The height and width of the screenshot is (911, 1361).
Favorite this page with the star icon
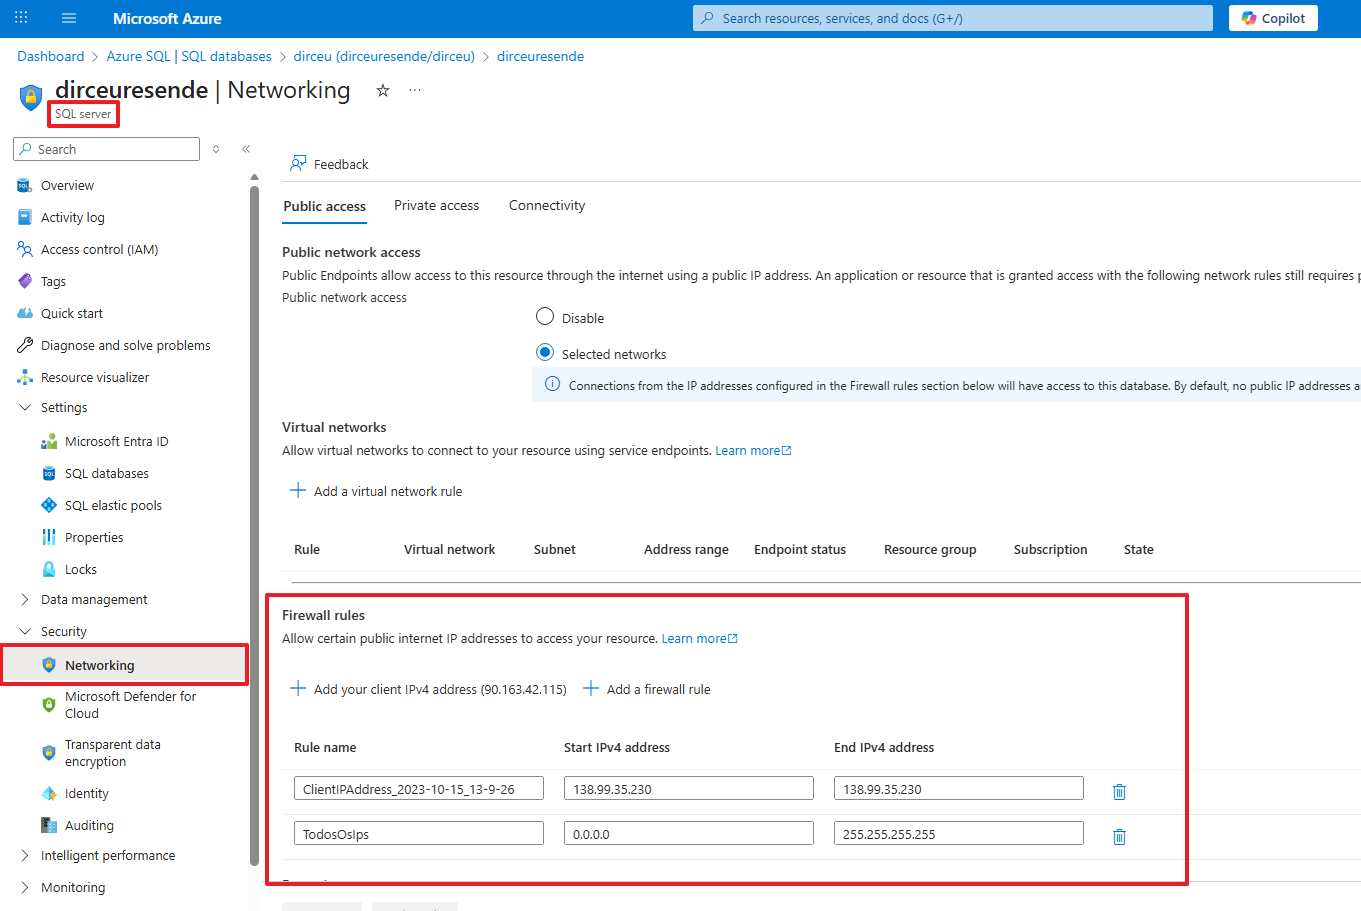382,90
